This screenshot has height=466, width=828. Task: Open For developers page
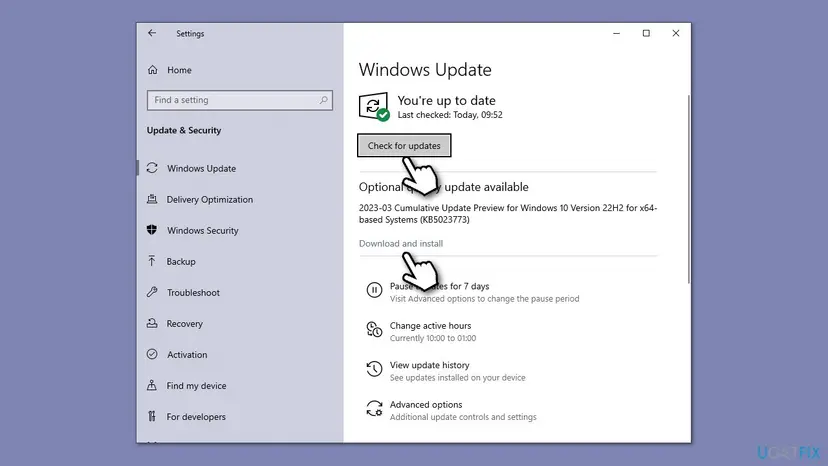tap(196, 417)
